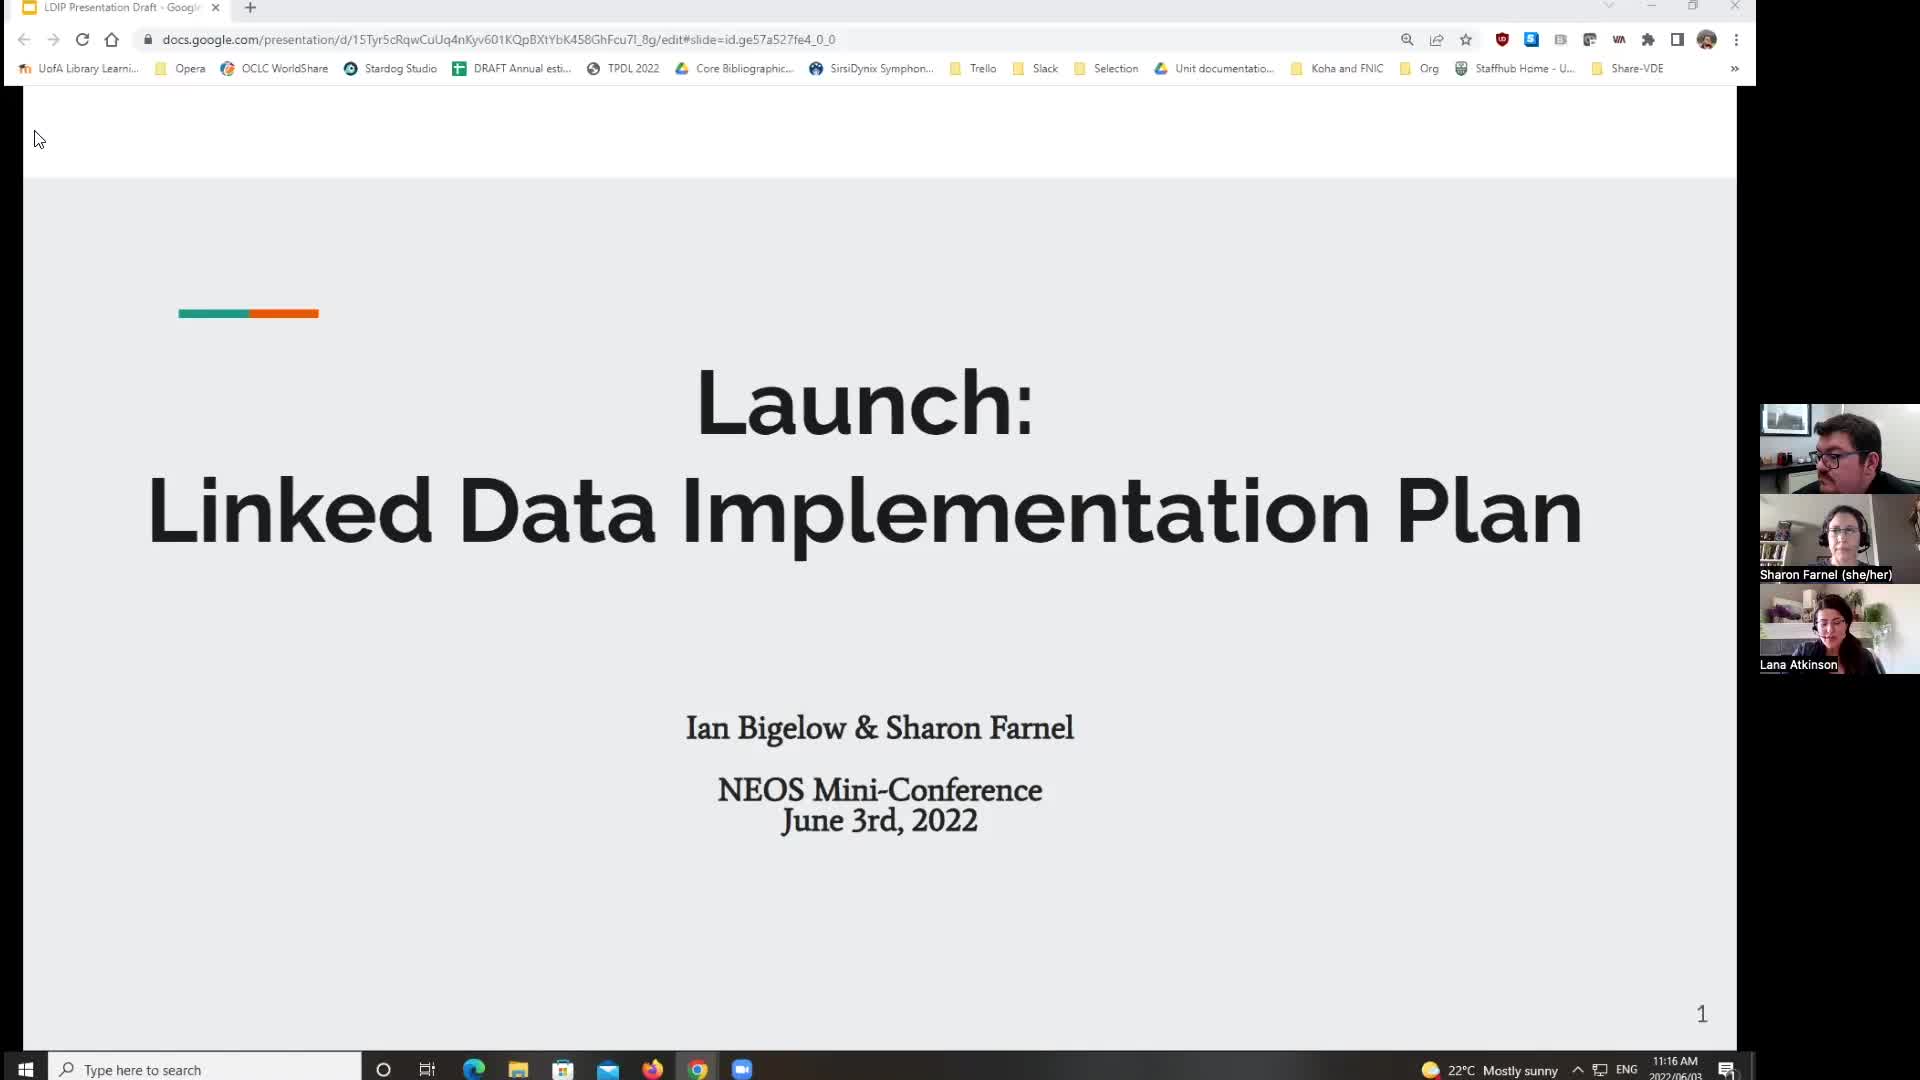
Task: Toggle the browser side panel icon
Action: pyautogui.click(x=1677, y=40)
